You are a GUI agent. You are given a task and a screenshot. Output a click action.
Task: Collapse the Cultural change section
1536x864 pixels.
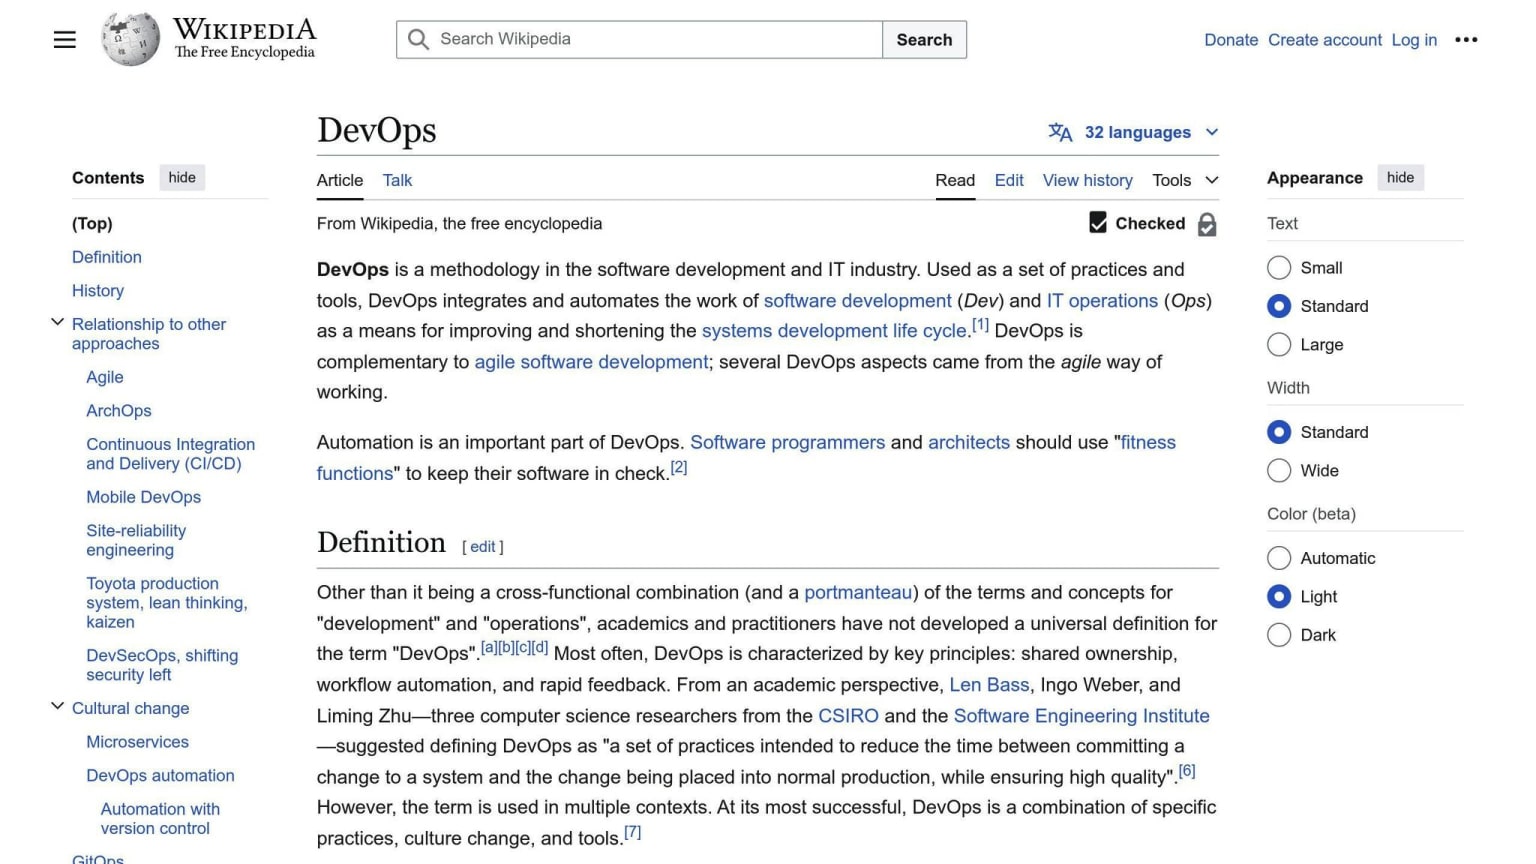click(x=57, y=706)
